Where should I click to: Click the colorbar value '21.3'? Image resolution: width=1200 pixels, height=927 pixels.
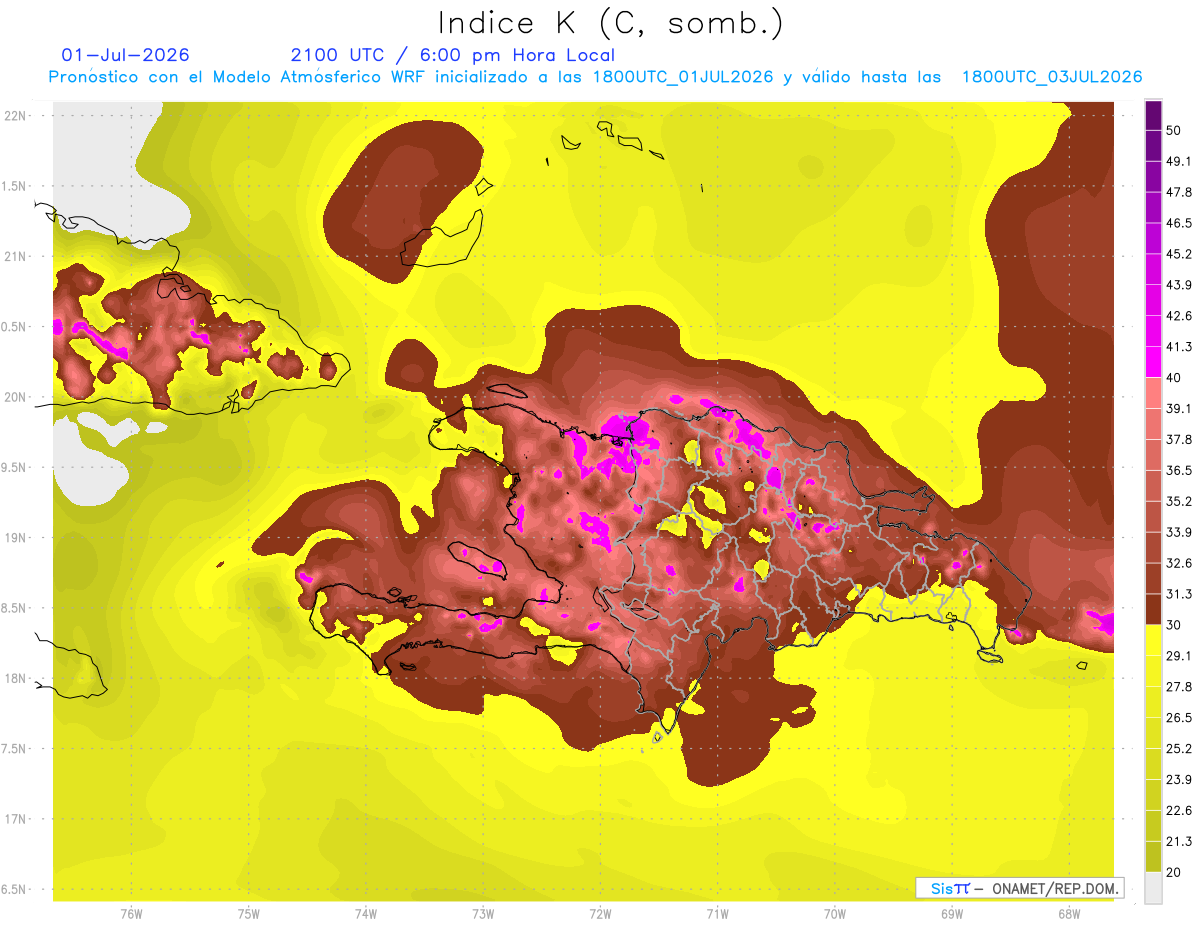point(1179,841)
